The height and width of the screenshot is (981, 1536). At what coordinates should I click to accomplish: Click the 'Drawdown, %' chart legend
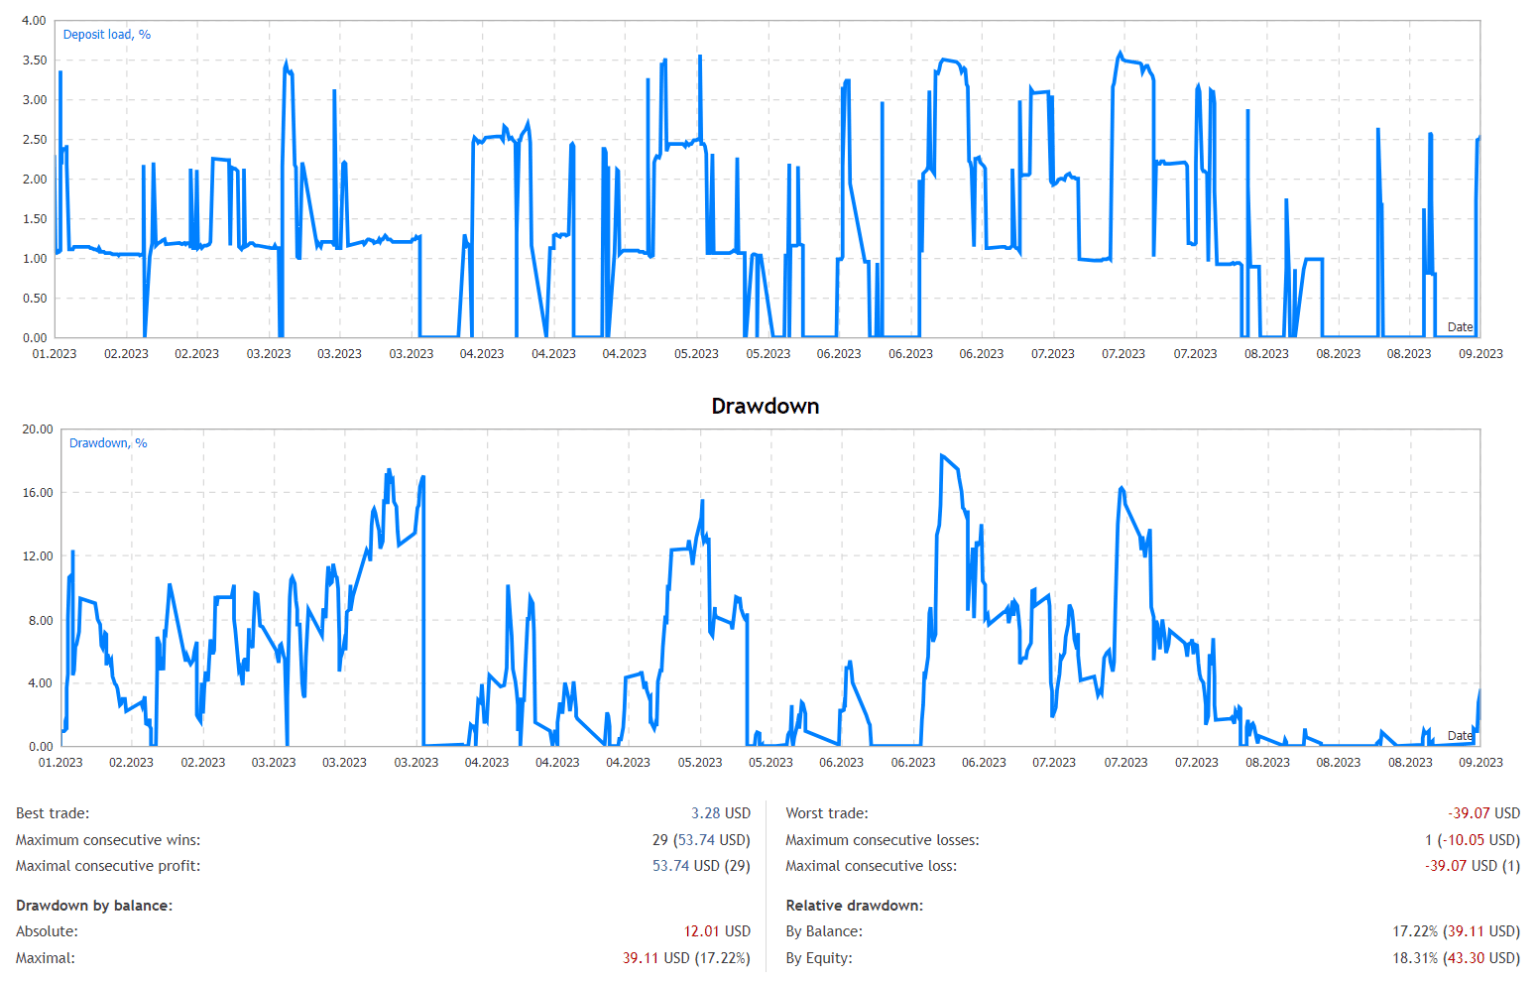pos(107,443)
